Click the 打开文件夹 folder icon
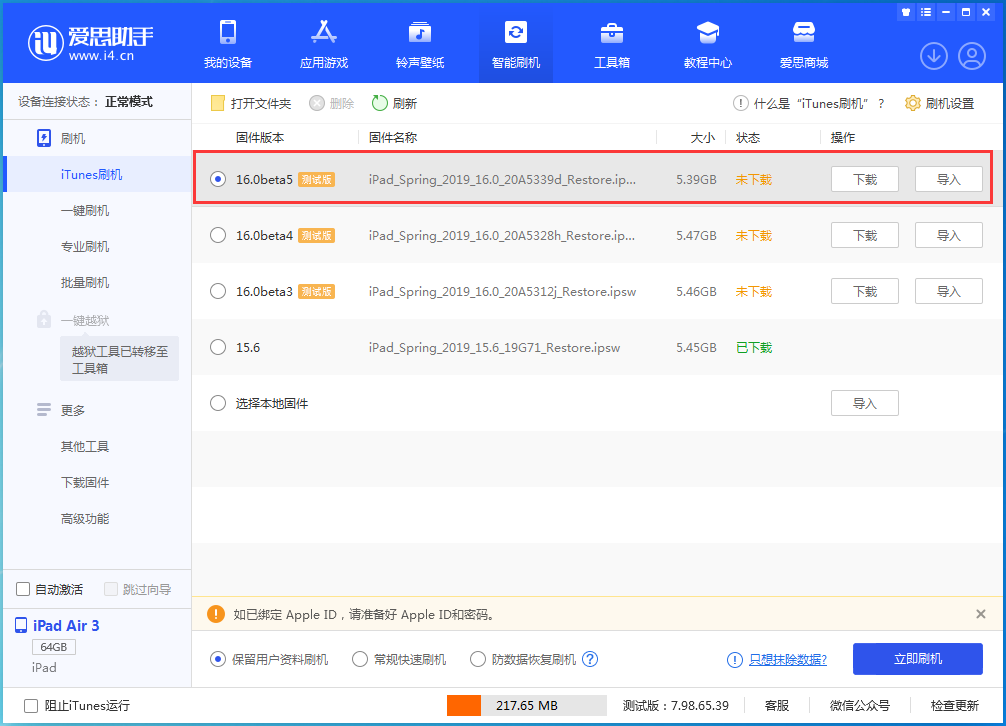The width and height of the screenshot is (1006, 726). tap(217, 103)
